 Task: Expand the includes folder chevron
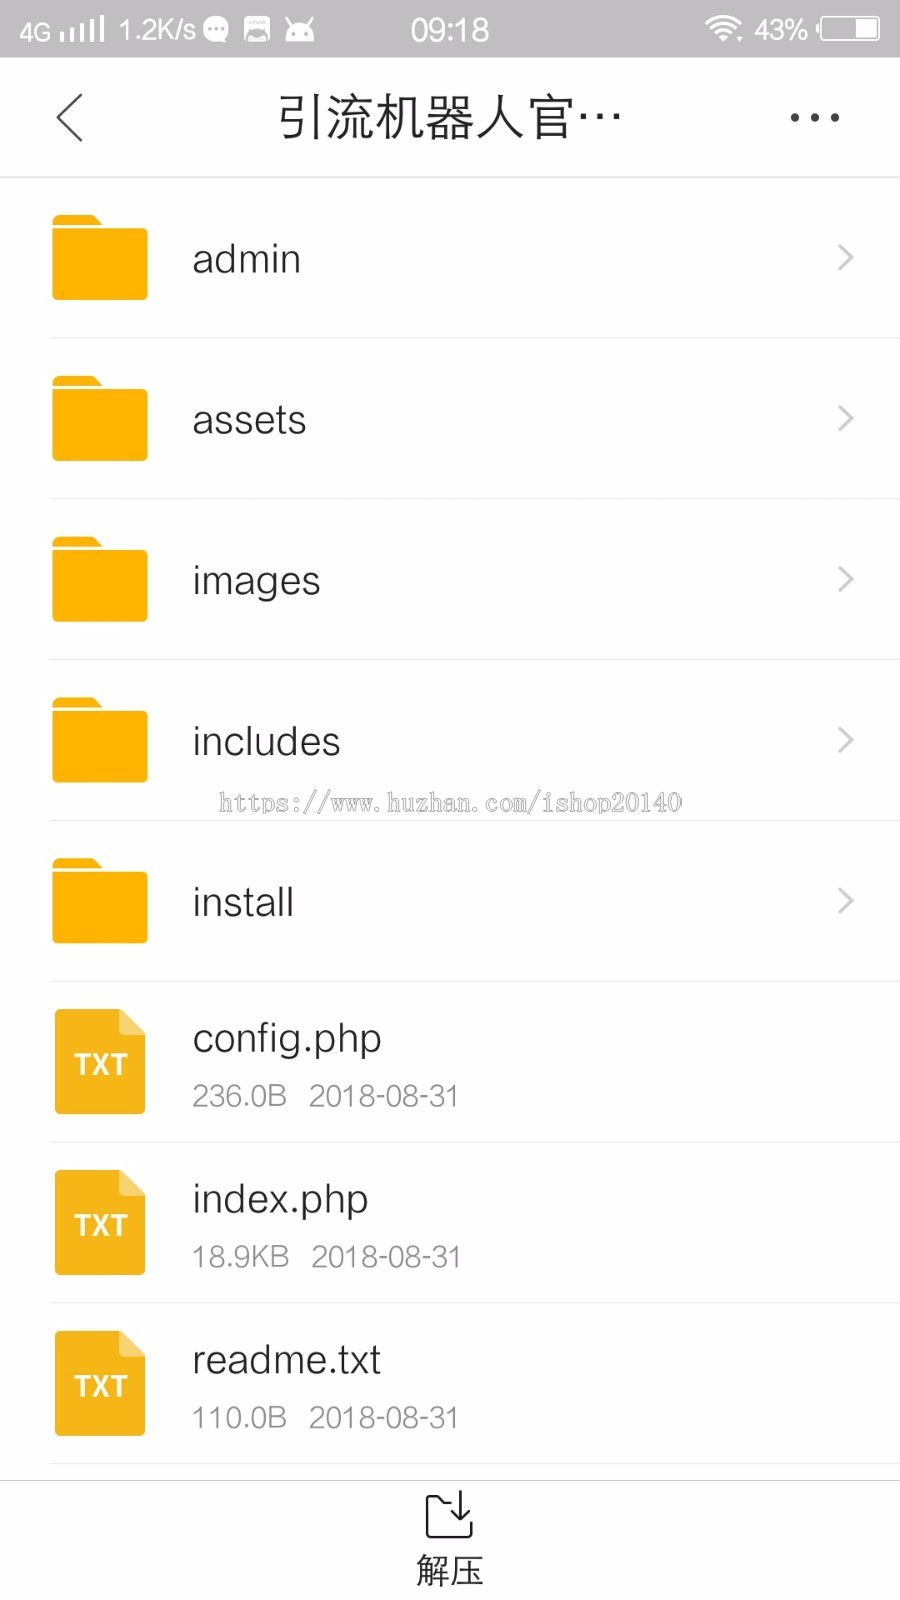click(x=845, y=741)
